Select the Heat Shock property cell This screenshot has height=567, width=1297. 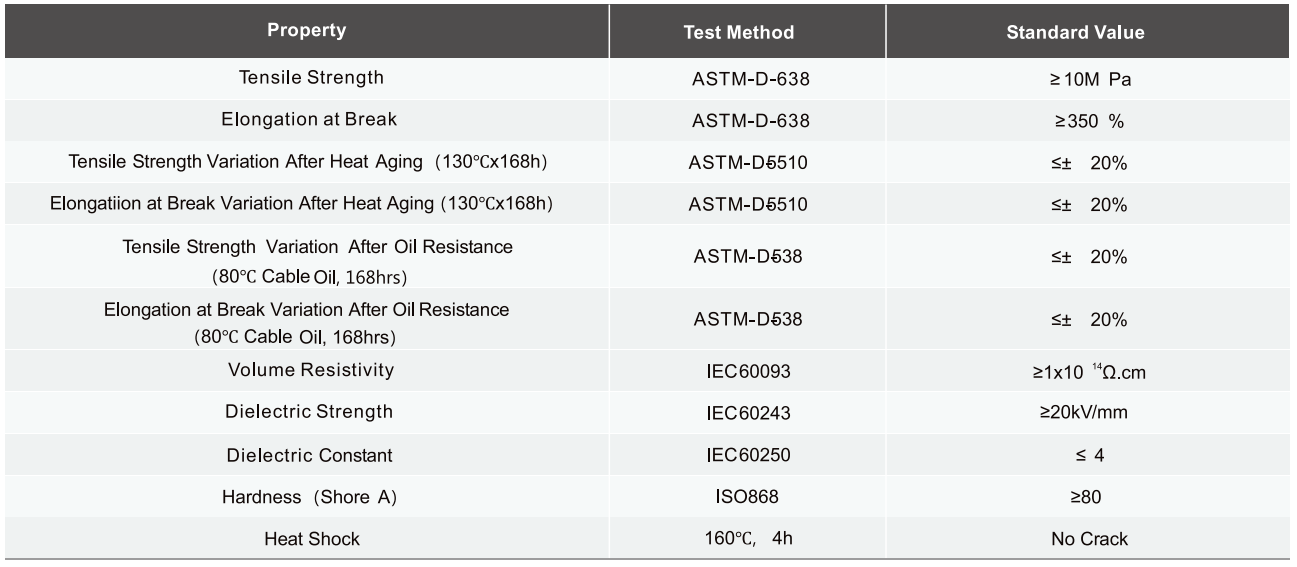(311, 539)
